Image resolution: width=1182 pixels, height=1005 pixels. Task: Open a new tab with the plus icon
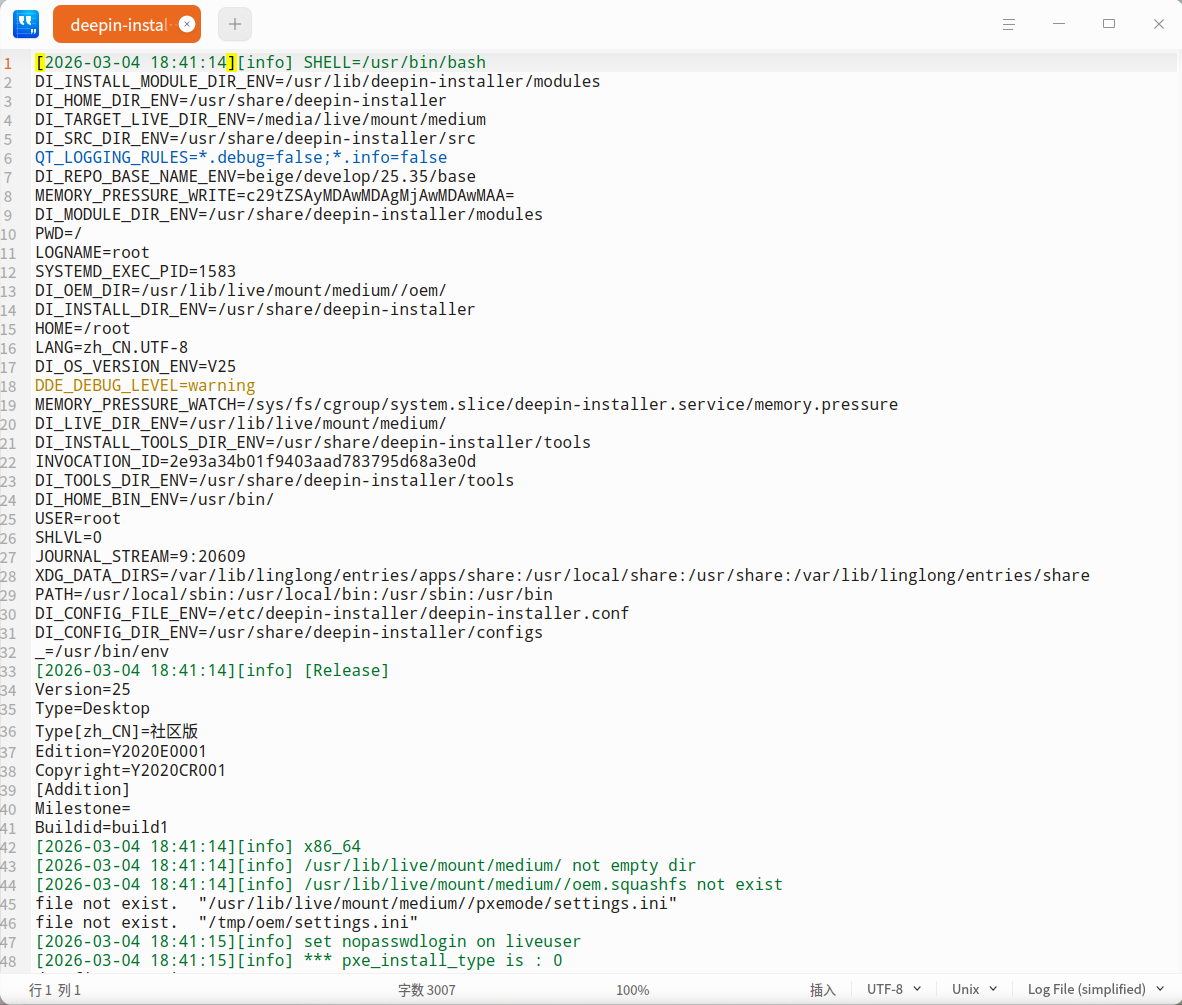tap(234, 23)
